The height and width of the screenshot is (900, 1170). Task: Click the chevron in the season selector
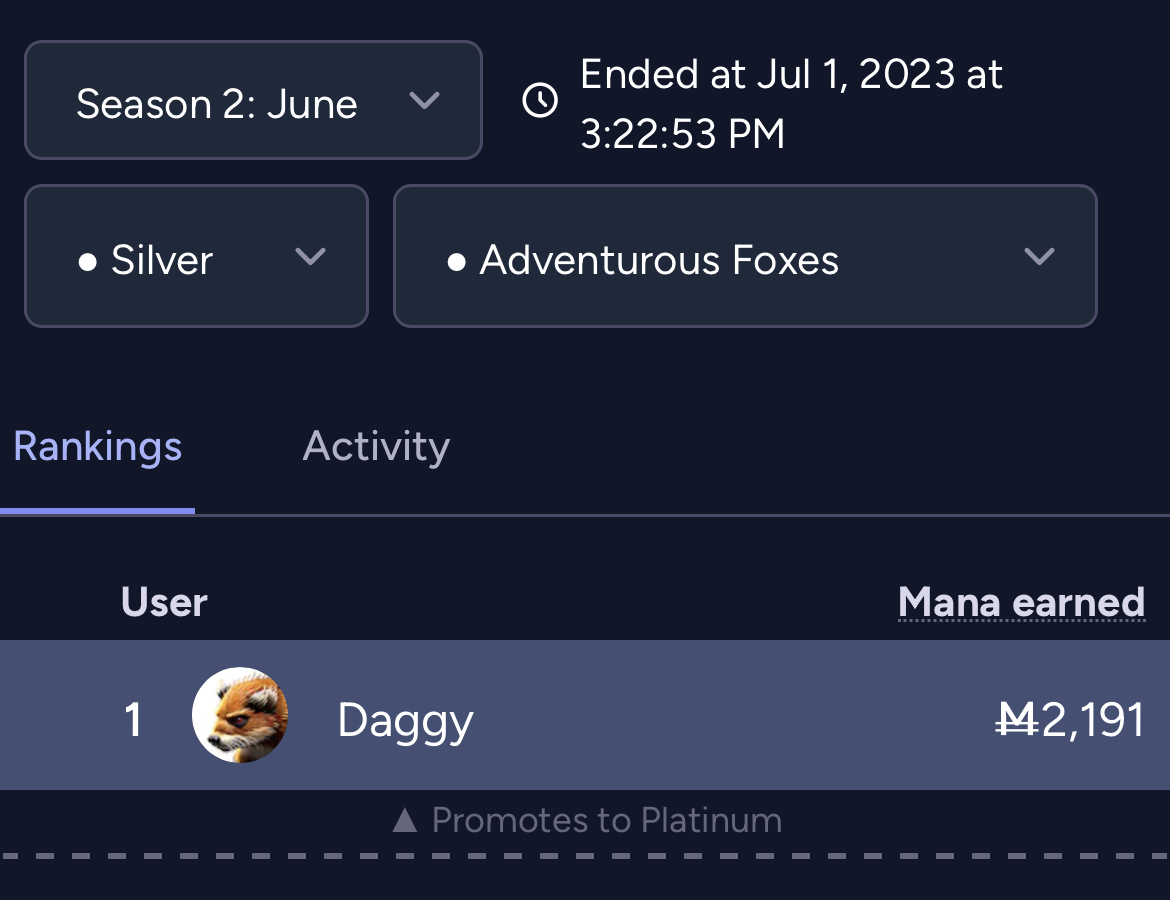pos(425,100)
